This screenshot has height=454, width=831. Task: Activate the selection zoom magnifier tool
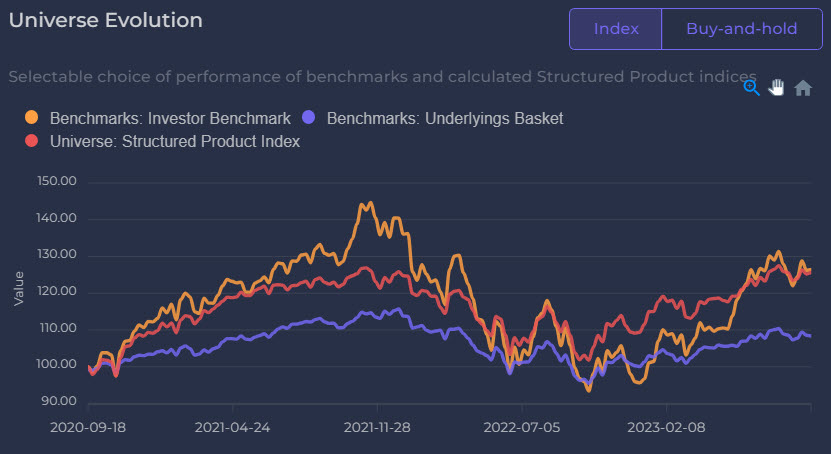coord(752,88)
